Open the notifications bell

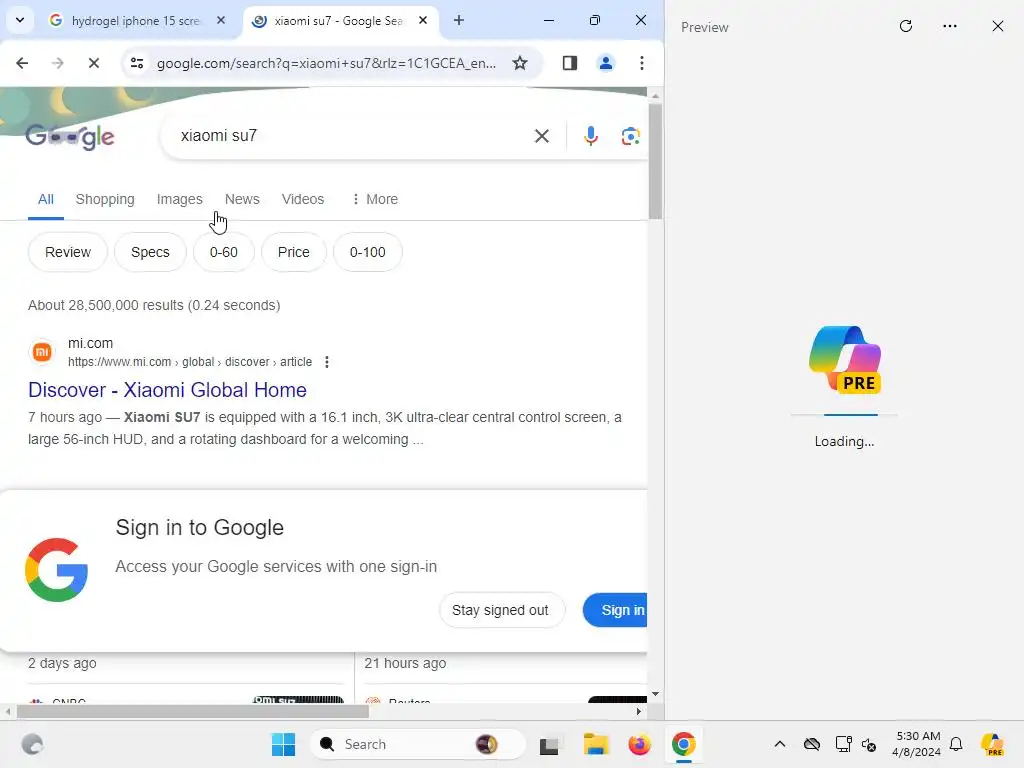(x=956, y=744)
